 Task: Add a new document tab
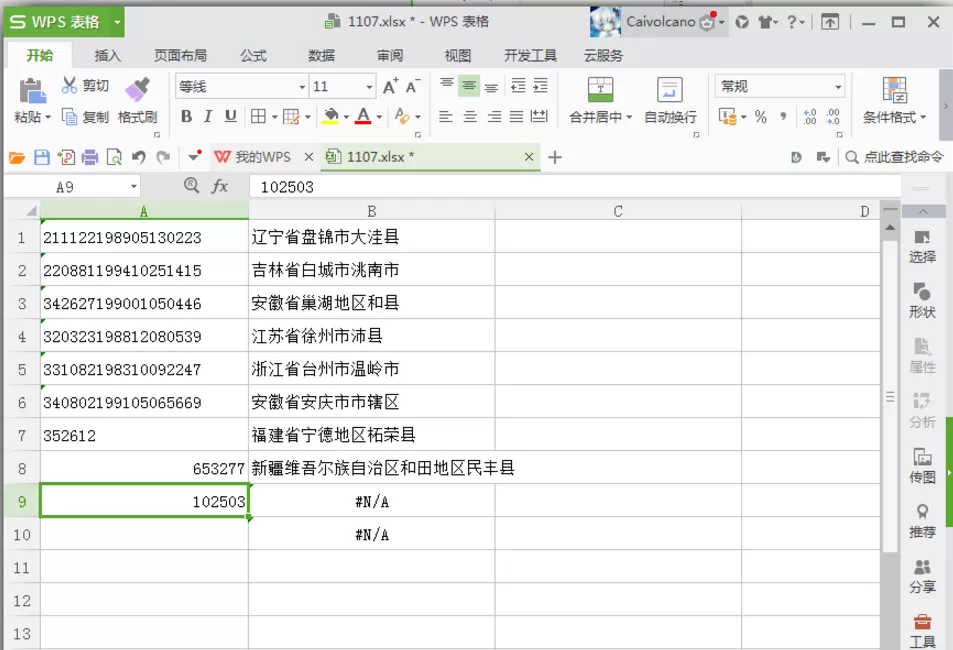[x=554, y=157]
